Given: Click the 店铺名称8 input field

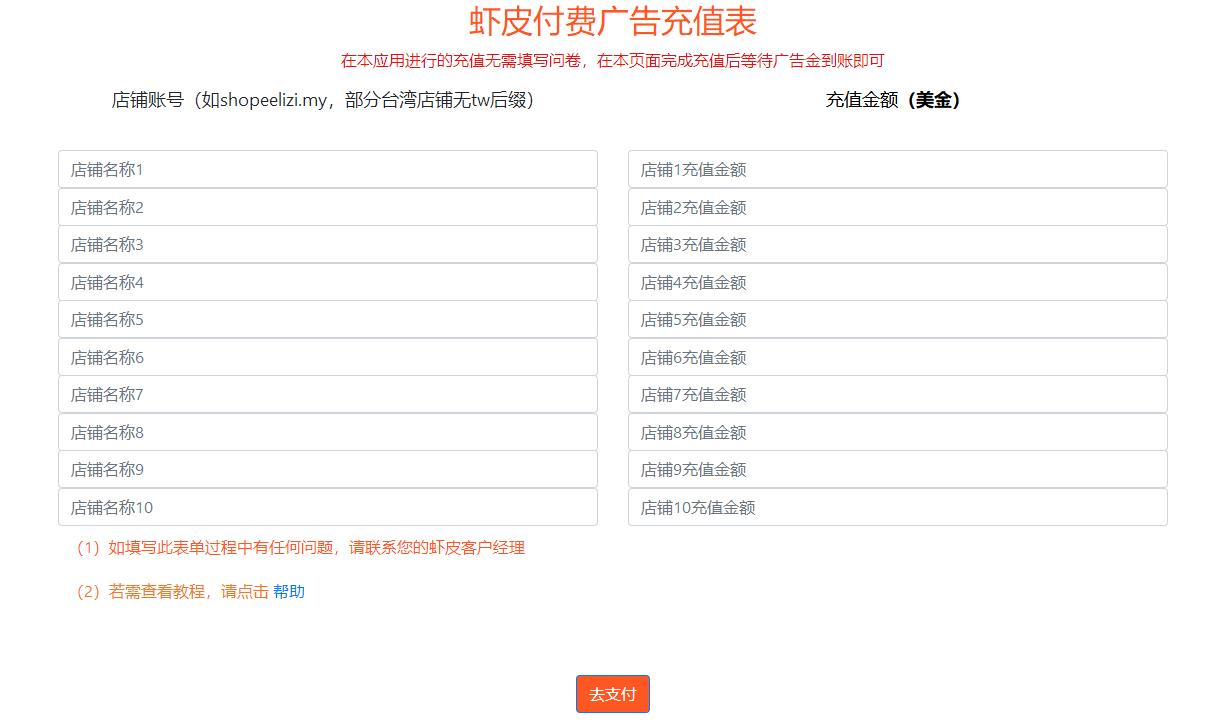Looking at the screenshot, I should [x=327, y=432].
